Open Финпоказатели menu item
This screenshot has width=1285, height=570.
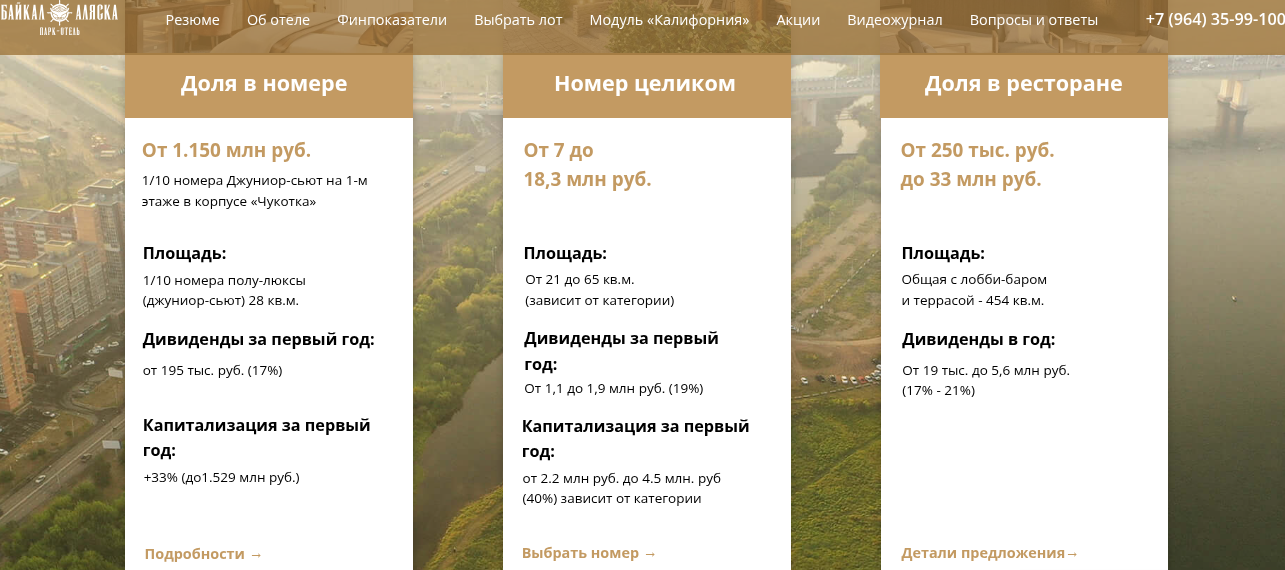pyautogui.click(x=392, y=20)
